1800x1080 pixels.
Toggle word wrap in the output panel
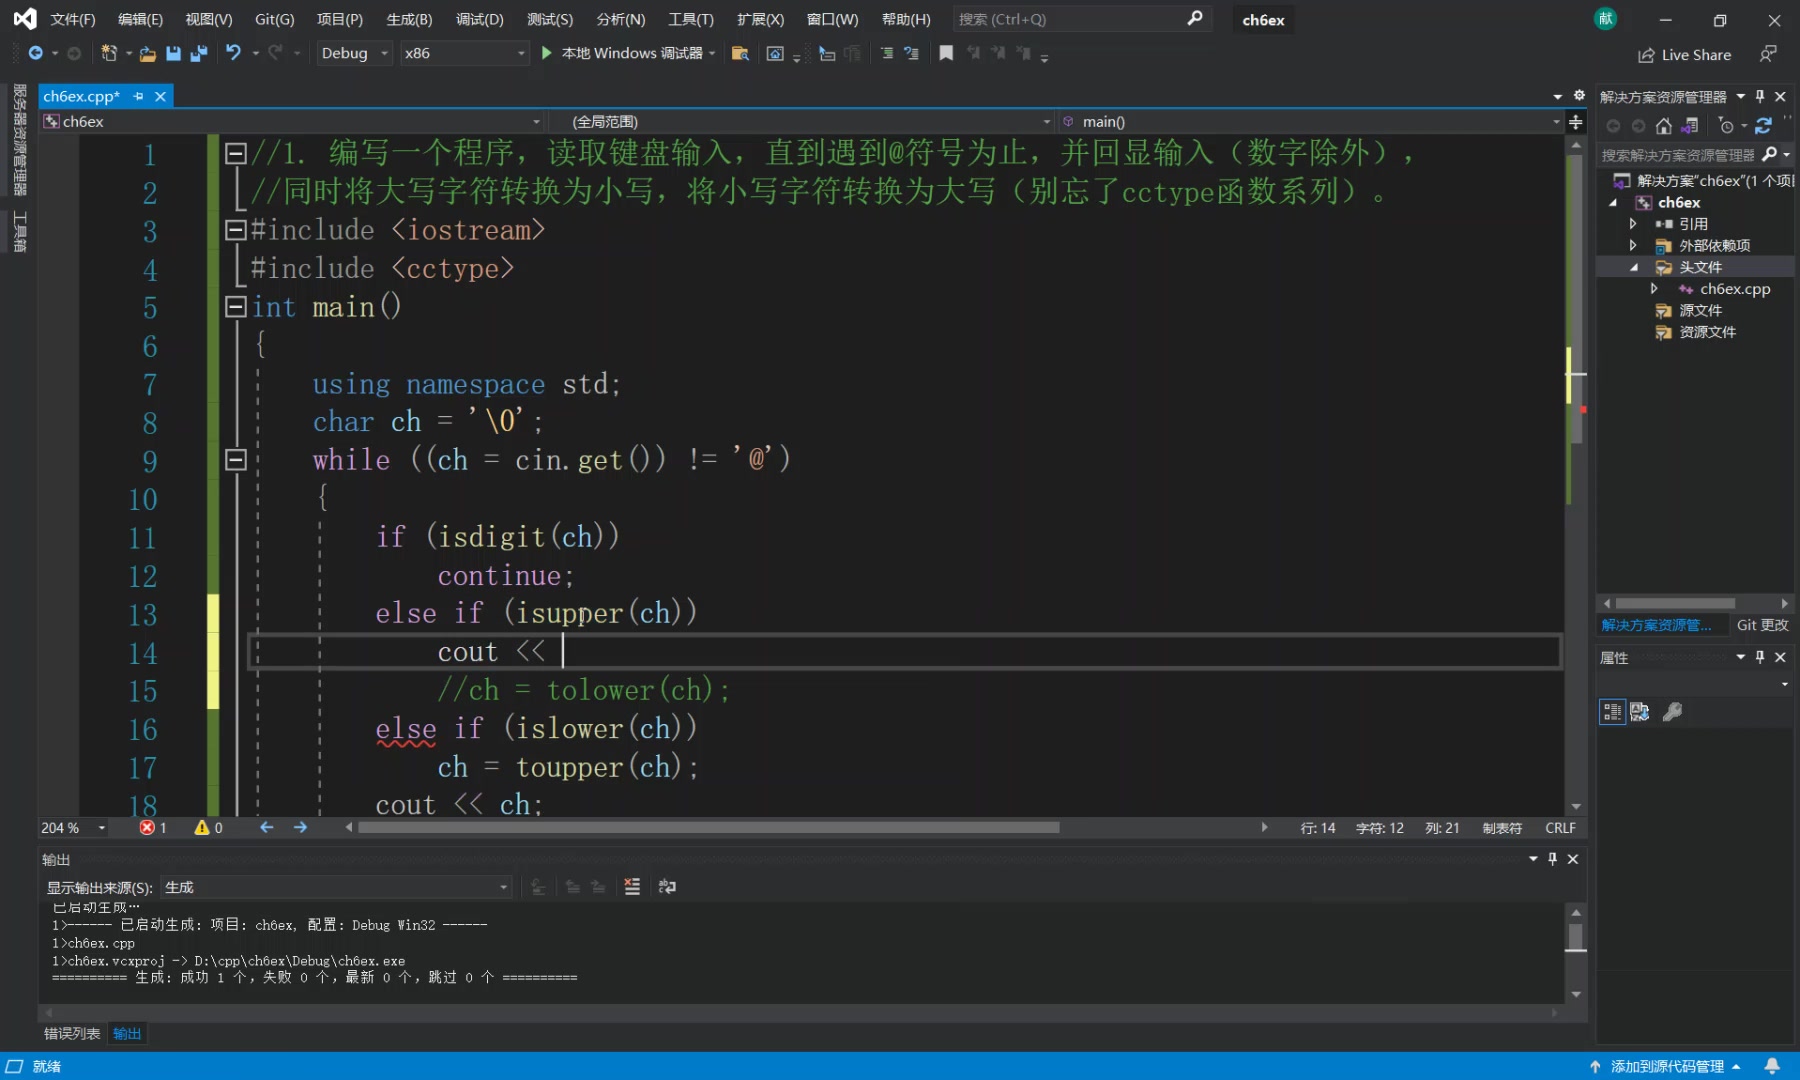[667, 886]
